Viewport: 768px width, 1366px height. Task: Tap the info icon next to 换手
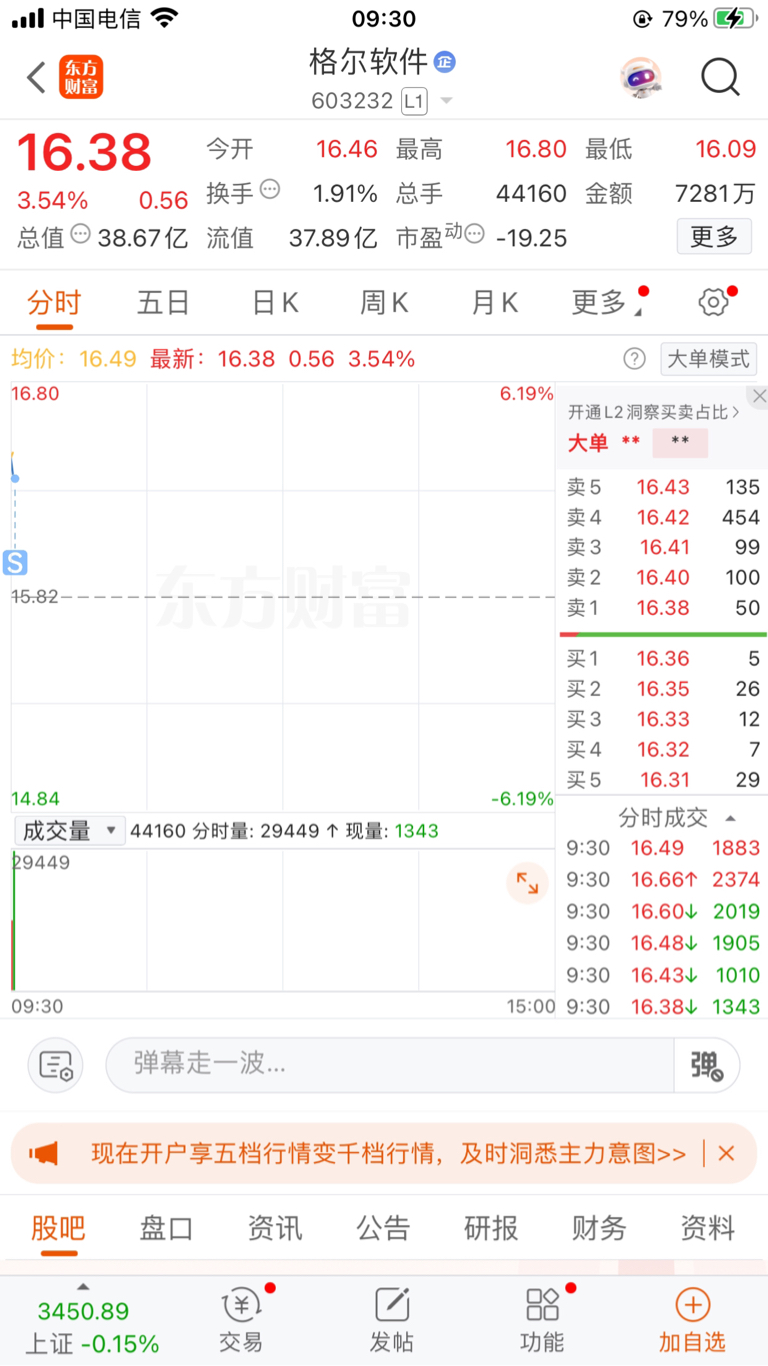coord(269,189)
